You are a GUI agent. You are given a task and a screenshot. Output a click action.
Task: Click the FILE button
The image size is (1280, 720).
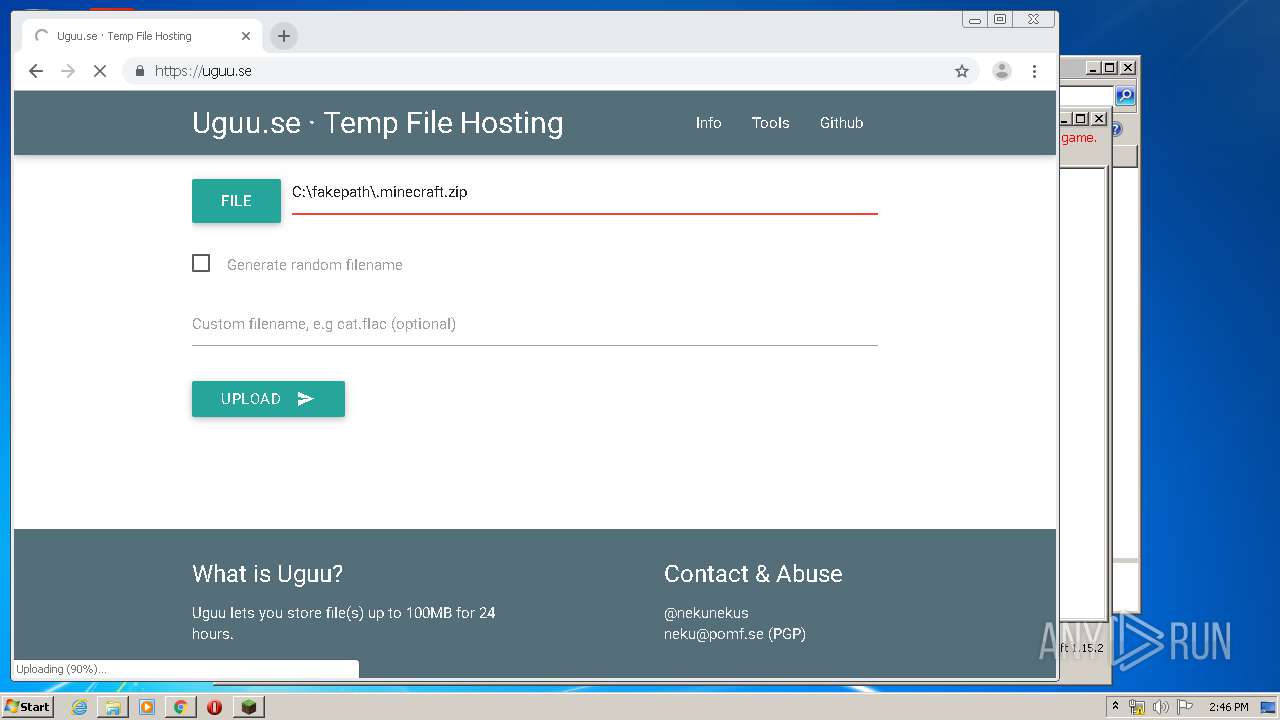point(236,201)
